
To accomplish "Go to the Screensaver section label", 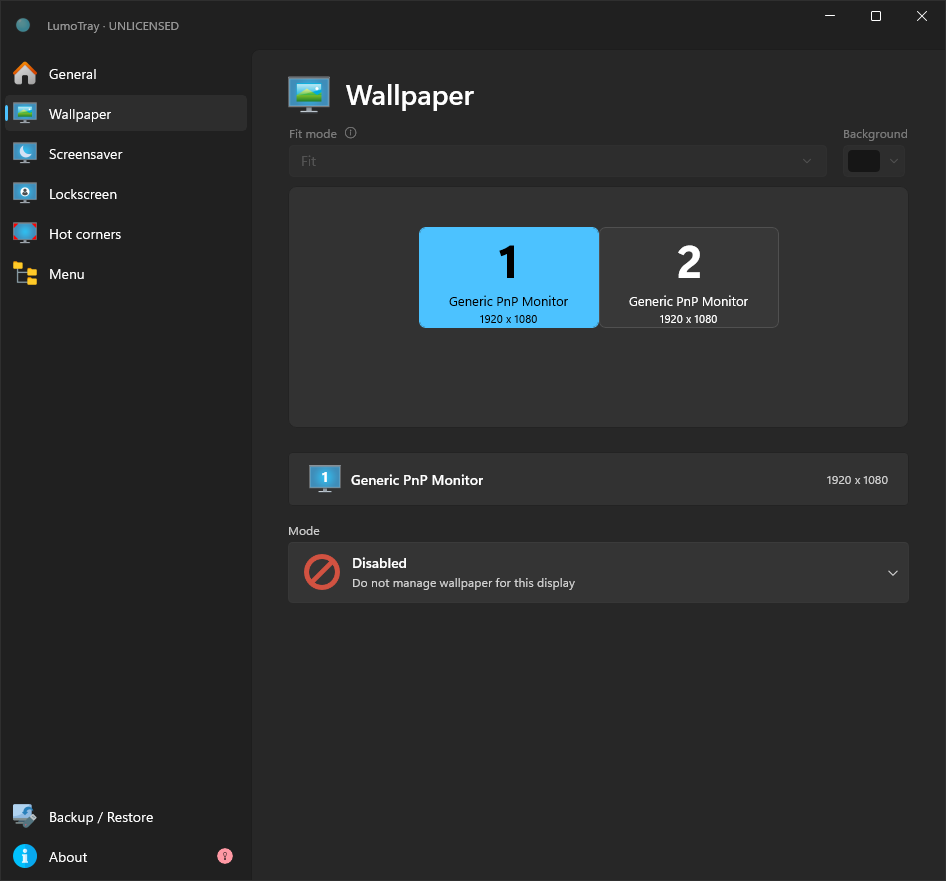I will [86, 154].
